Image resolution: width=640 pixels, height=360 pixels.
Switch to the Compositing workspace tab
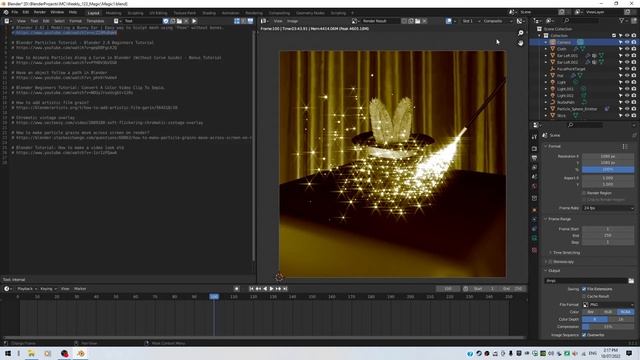click(x=279, y=13)
